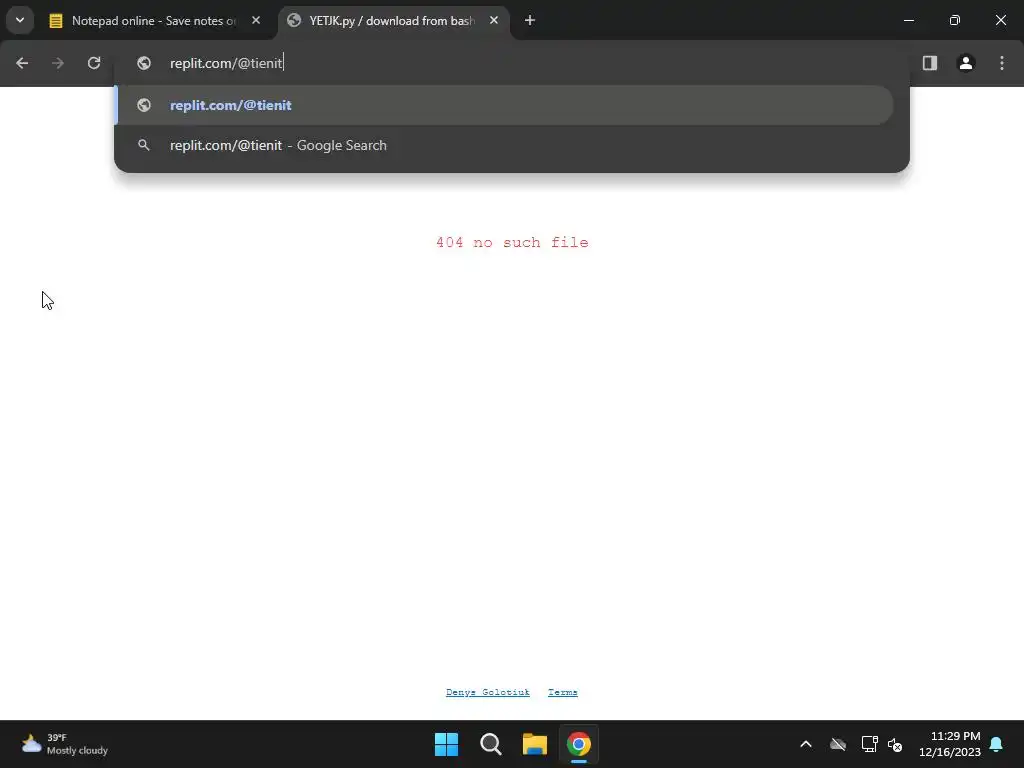
Task: Open the browser side panel
Action: [930, 63]
